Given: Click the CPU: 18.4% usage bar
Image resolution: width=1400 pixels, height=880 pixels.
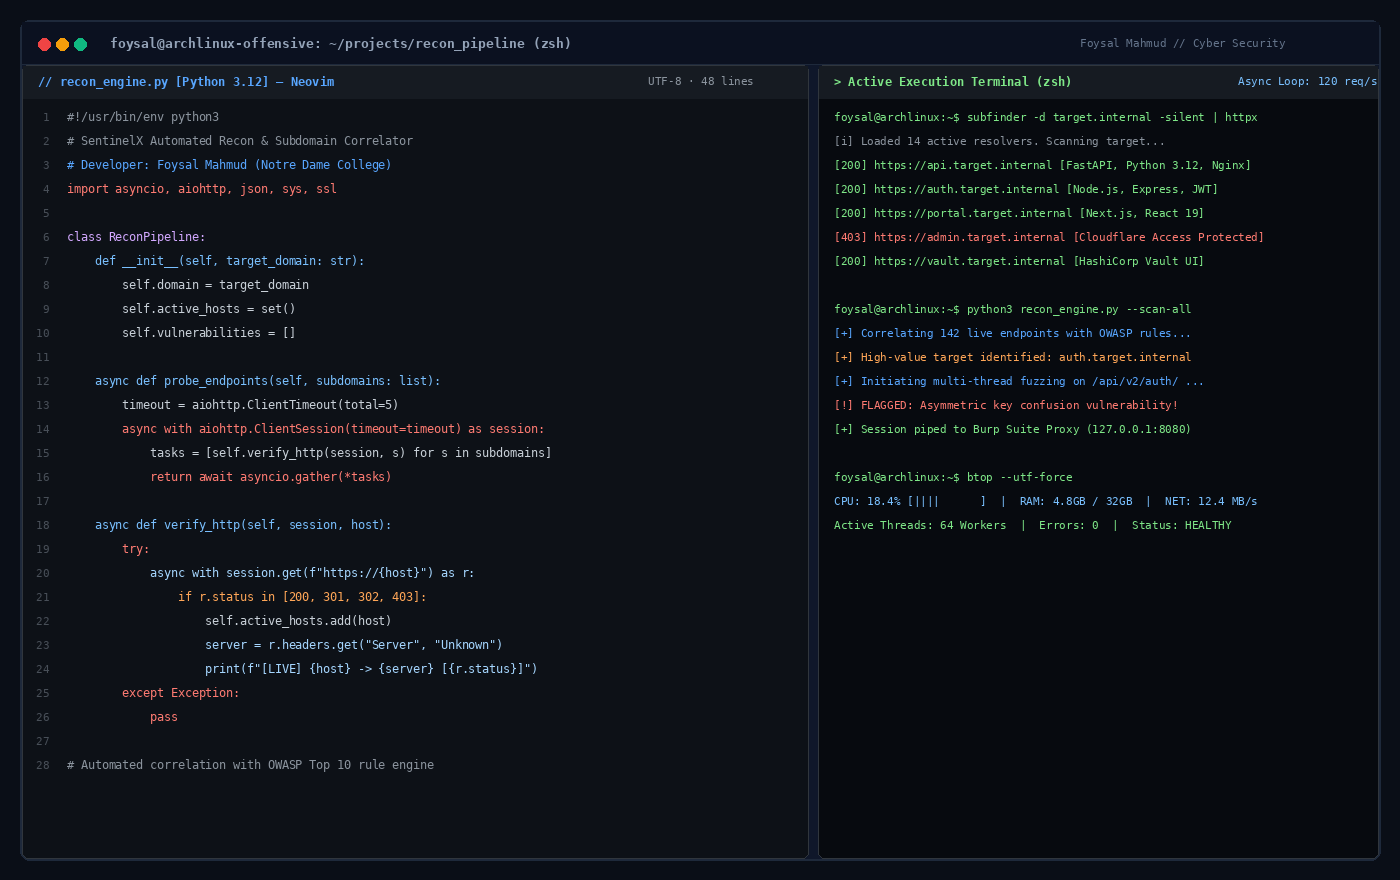Looking at the screenshot, I should [910, 501].
